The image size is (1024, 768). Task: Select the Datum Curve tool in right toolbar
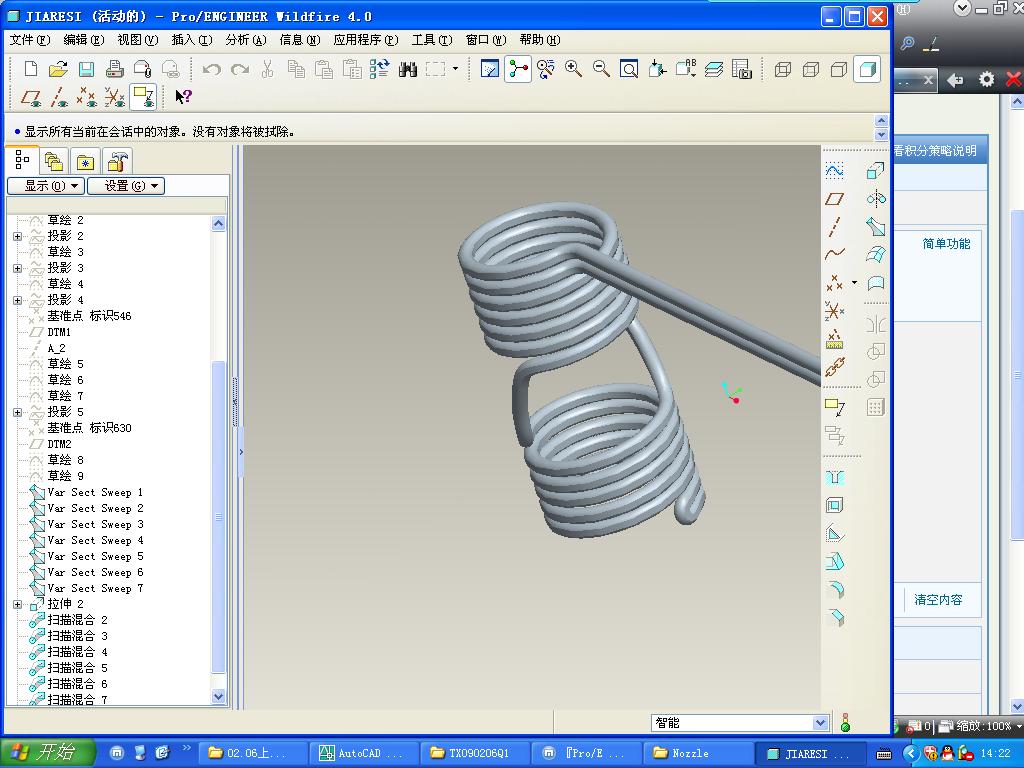click(835, 254)
